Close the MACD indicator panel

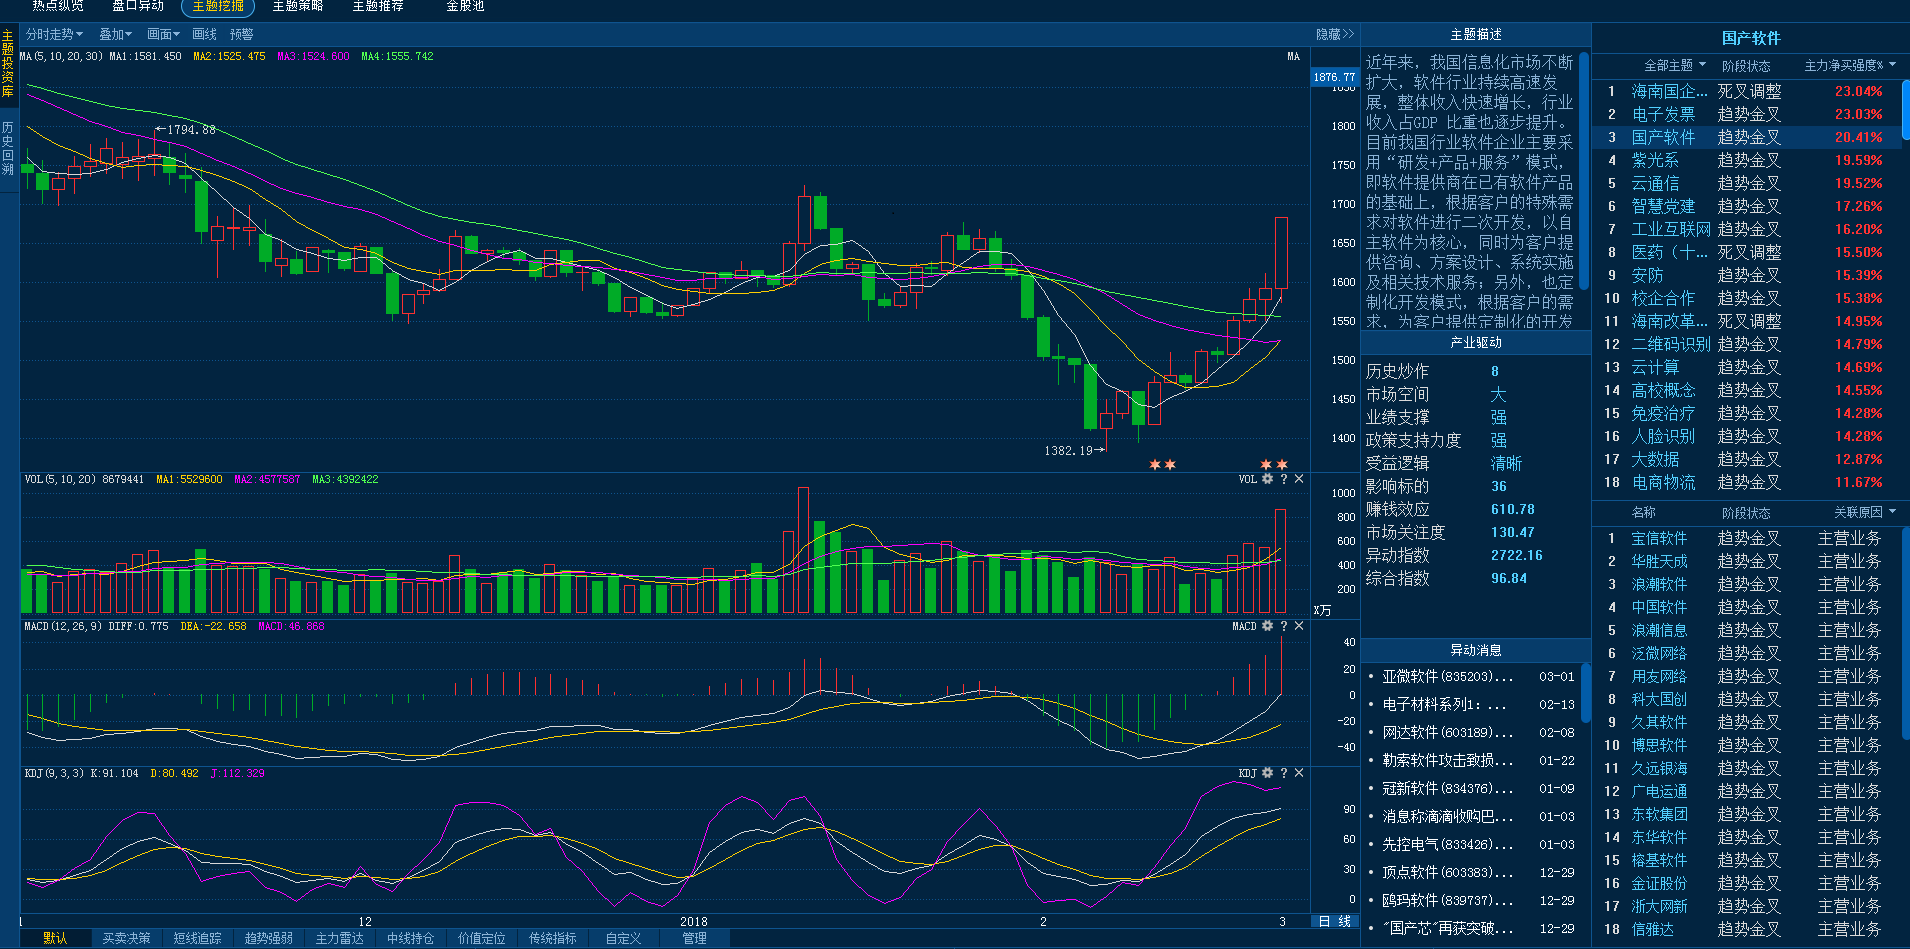tap(1299, 626)
